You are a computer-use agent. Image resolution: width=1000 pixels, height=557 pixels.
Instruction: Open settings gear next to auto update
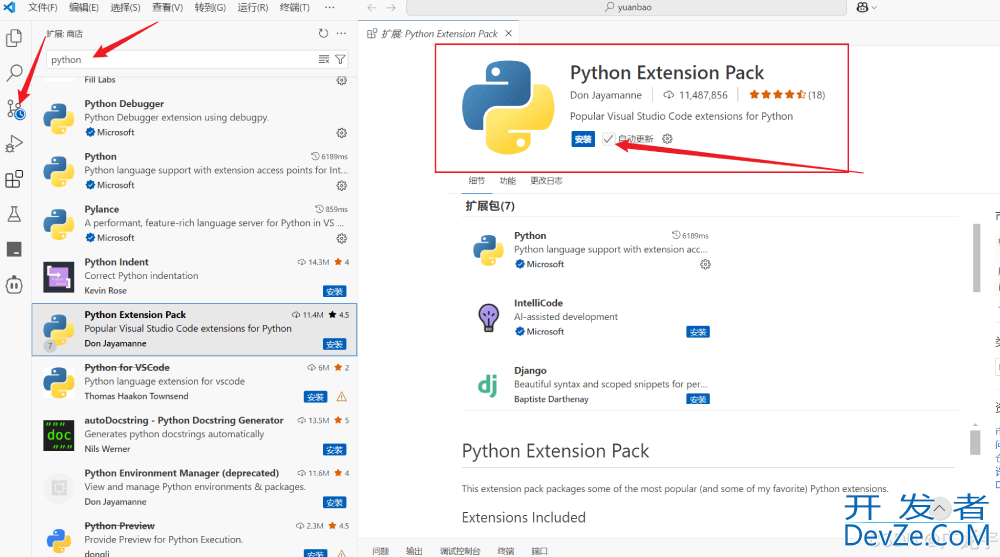pos(667,138)
